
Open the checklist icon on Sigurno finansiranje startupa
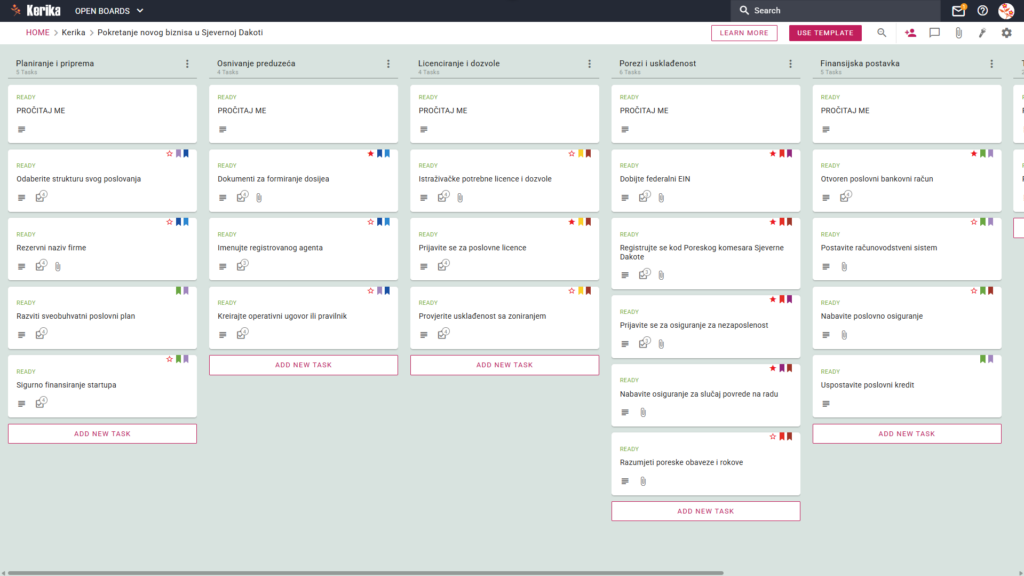click(x=41, y=402)
